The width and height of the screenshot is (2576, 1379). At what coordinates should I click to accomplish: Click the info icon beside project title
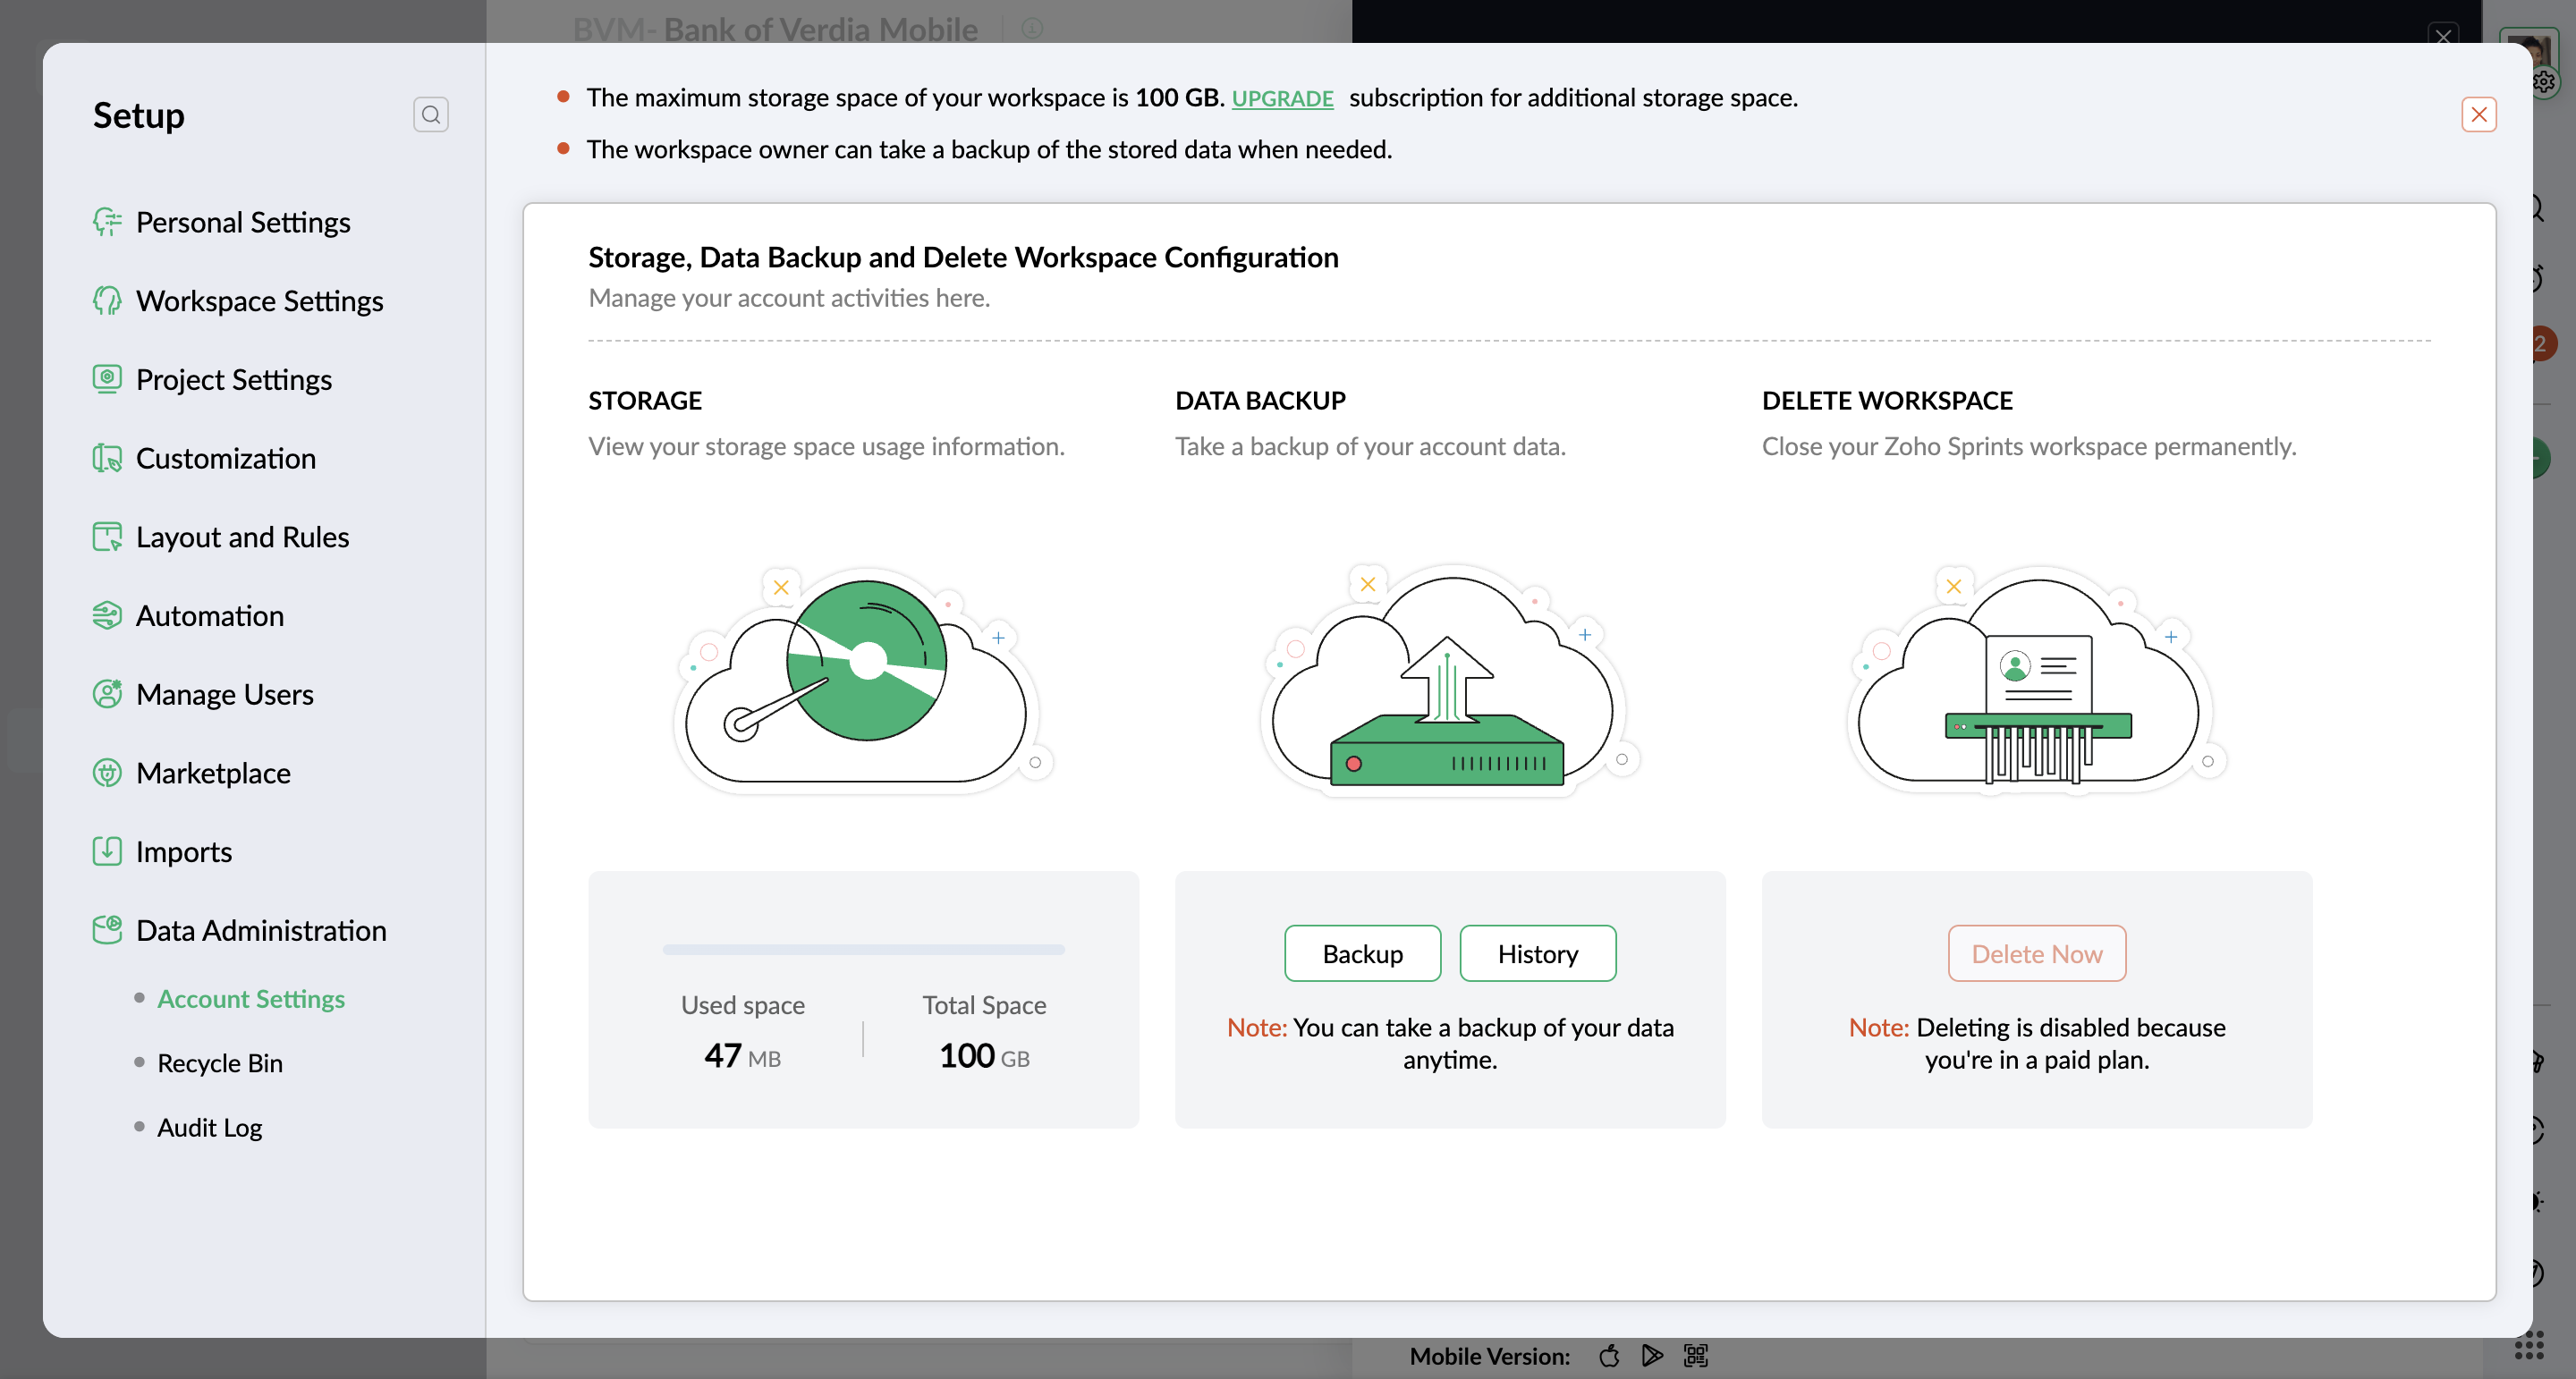point(1032,28)
